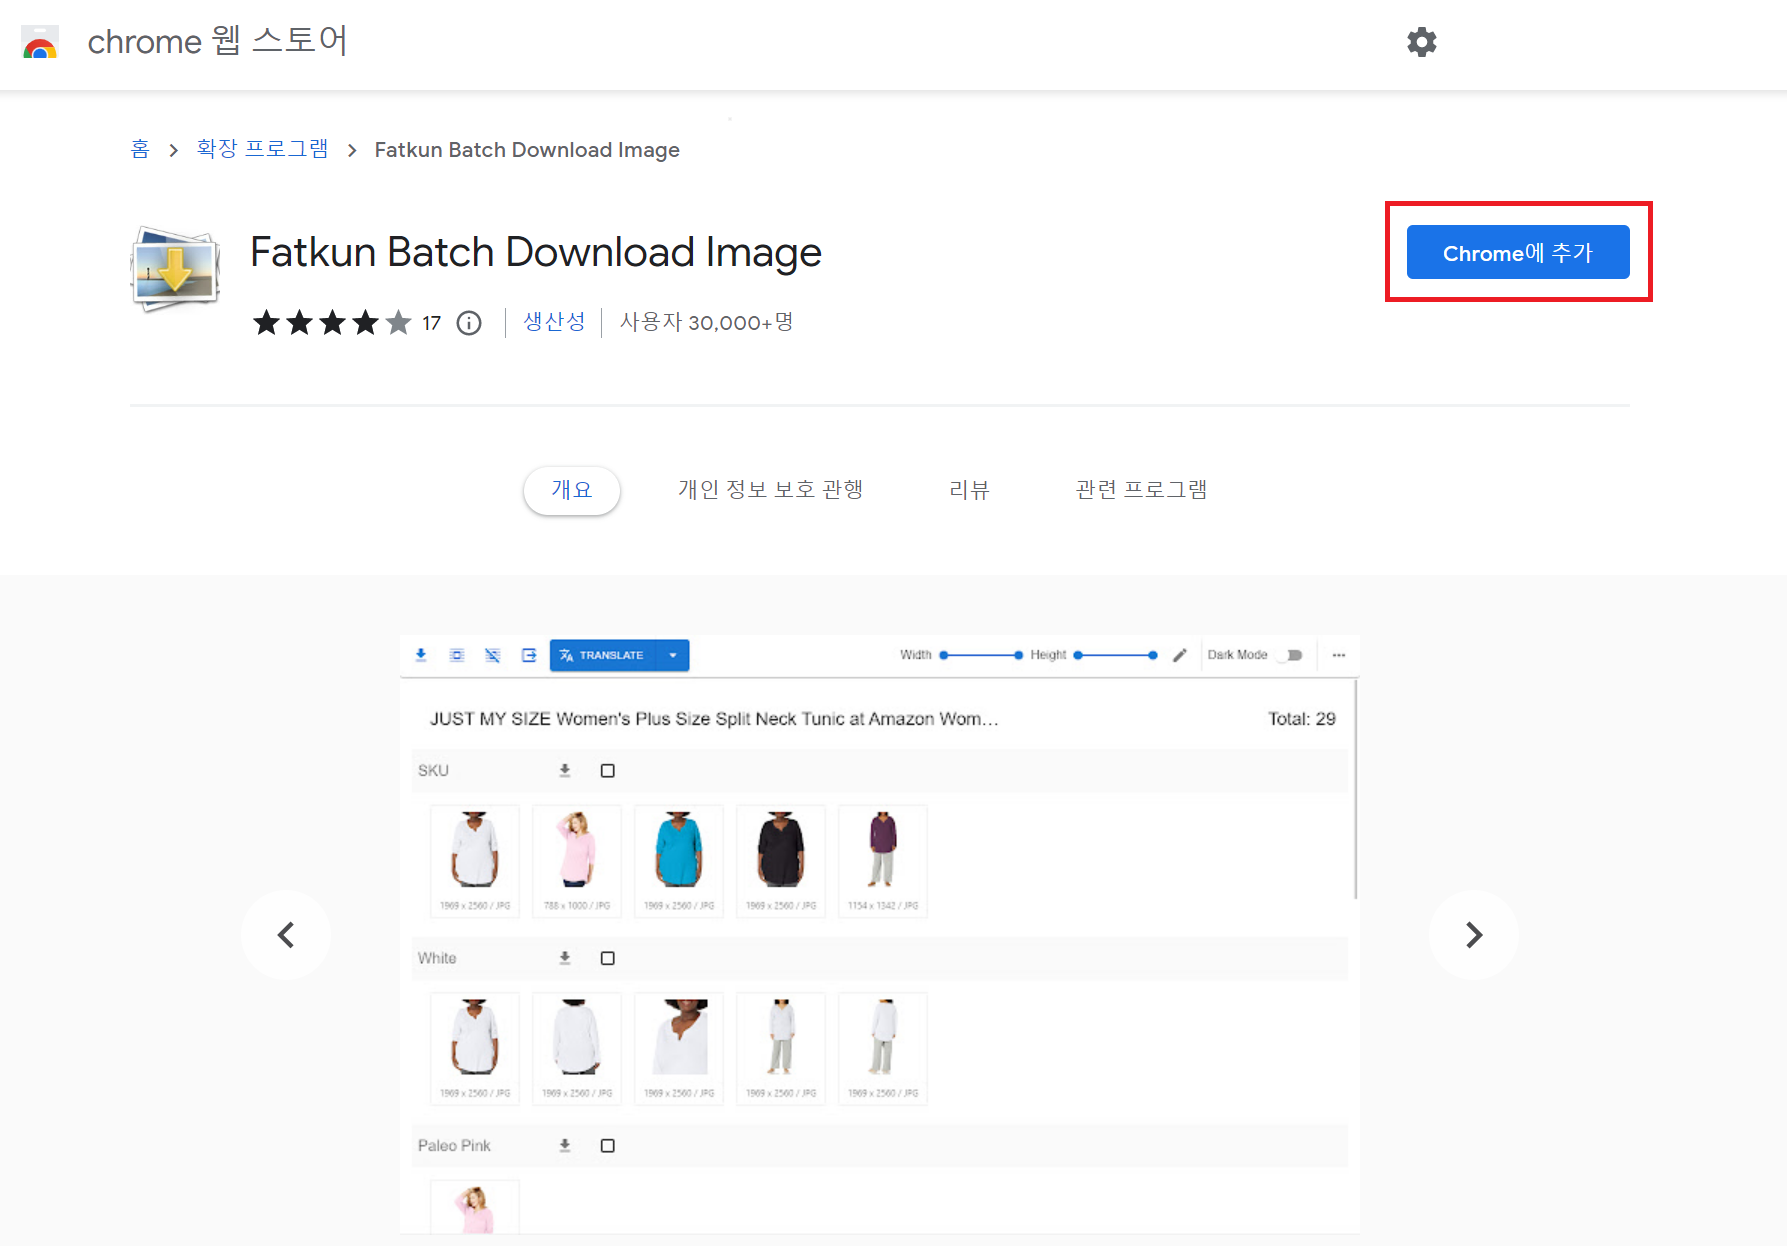Screen dimensions: 1787x1246
Task: Tick the SKU row checkbox in the preview
Action: (607, 770)
